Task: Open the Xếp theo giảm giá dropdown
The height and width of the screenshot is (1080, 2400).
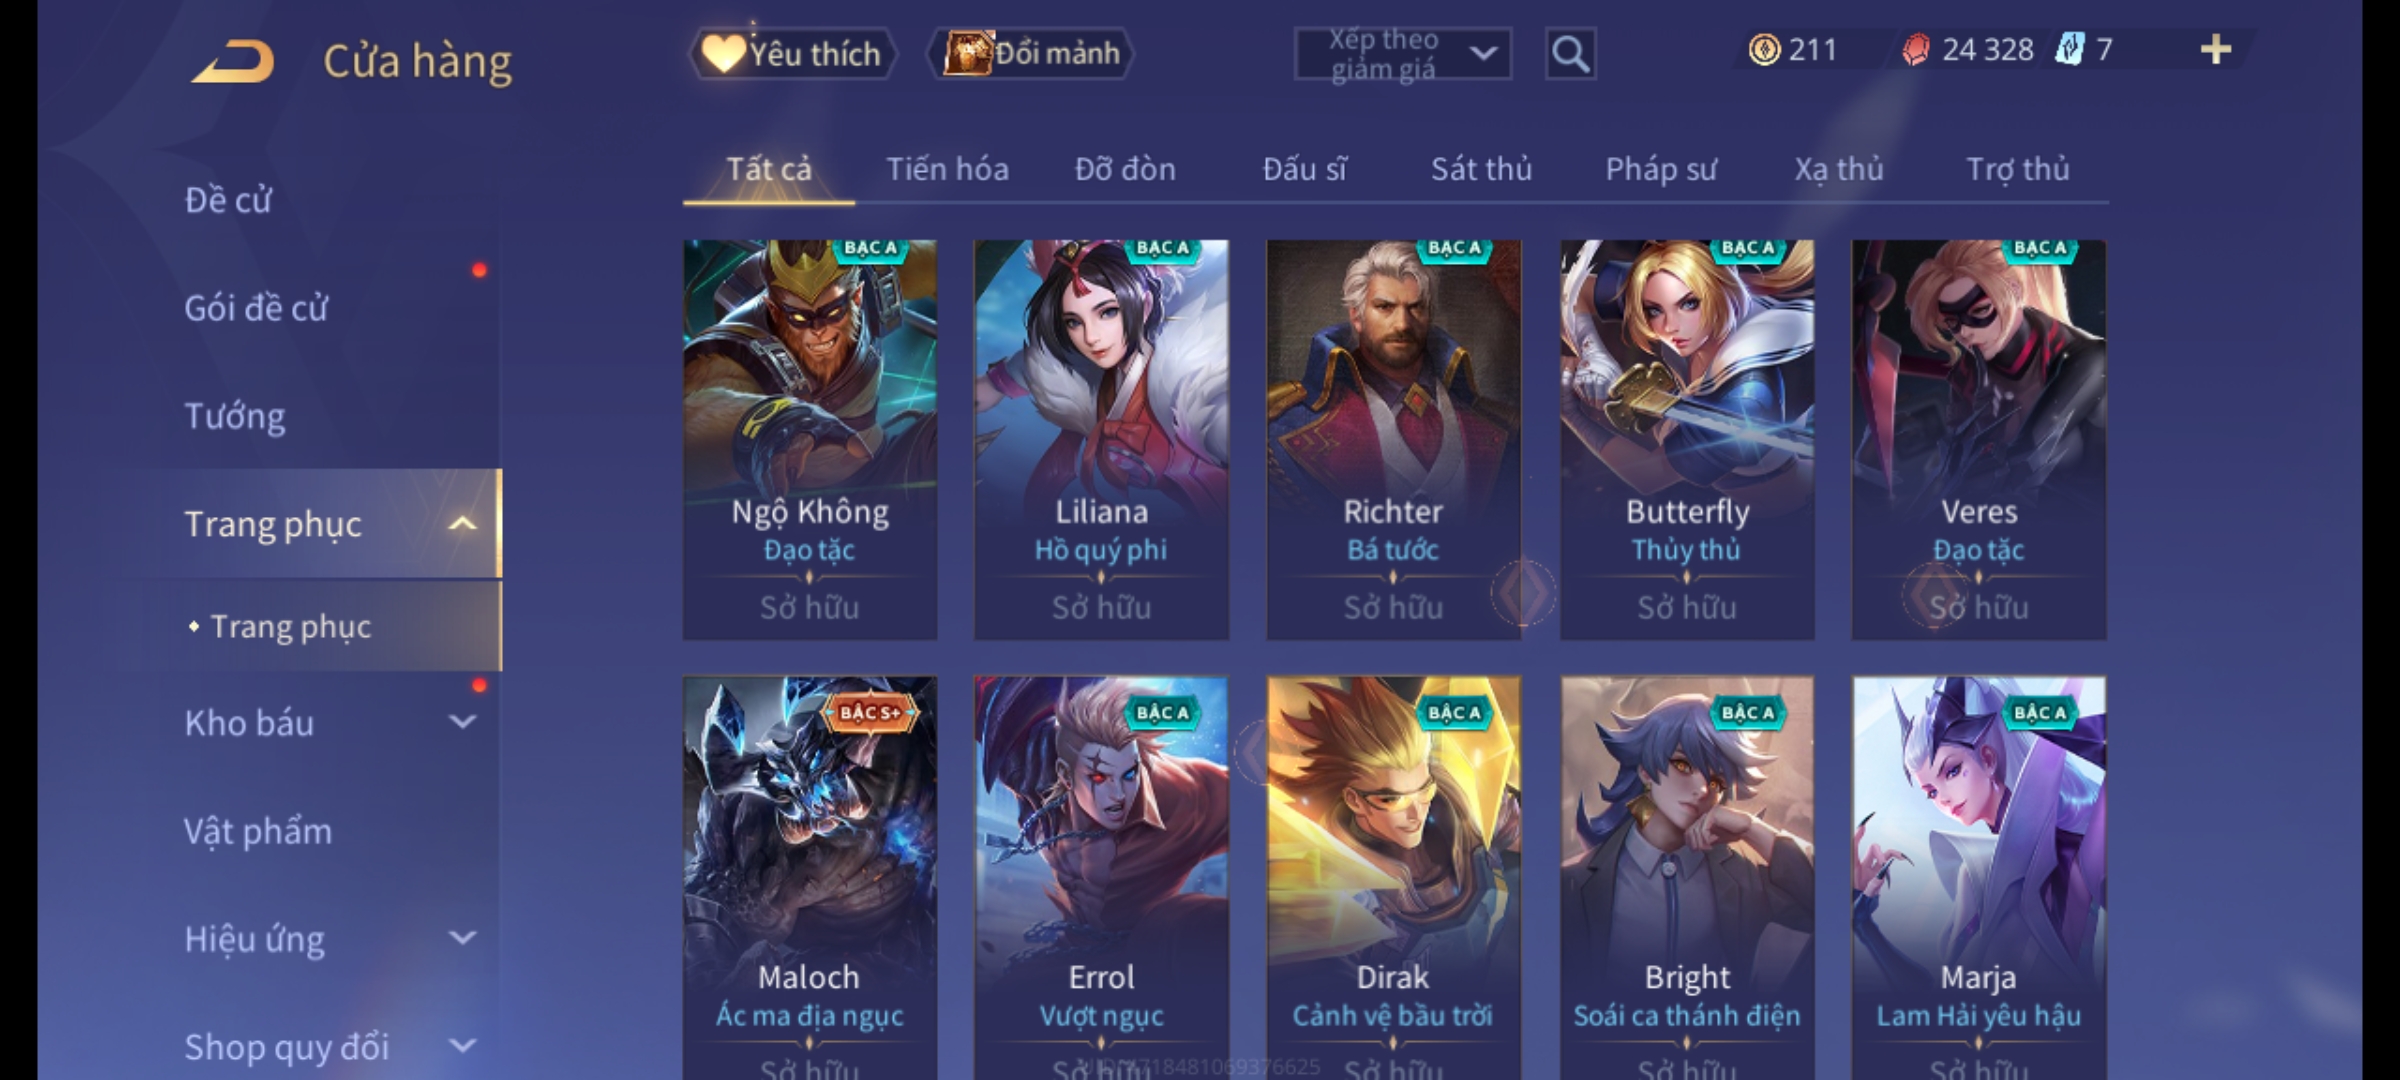Action: click(x=1402, y=54)
